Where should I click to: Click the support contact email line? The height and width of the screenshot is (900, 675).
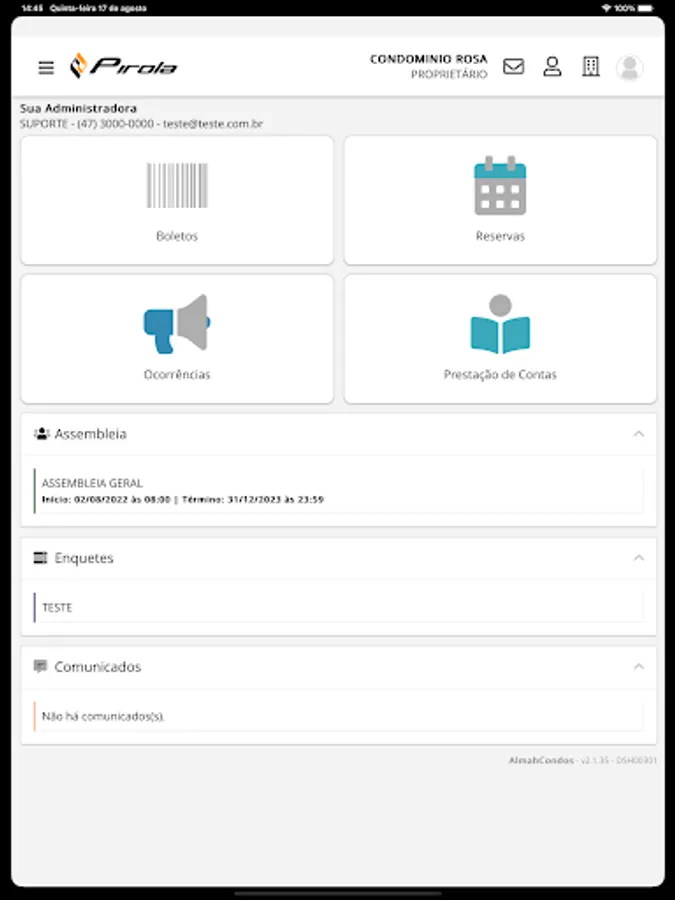coord(141,123)
